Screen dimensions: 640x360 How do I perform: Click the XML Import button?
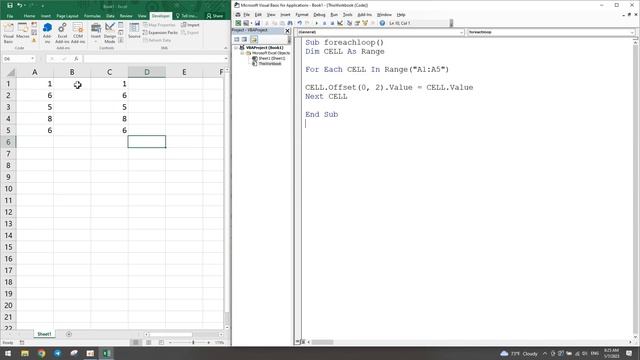[191, 25]
